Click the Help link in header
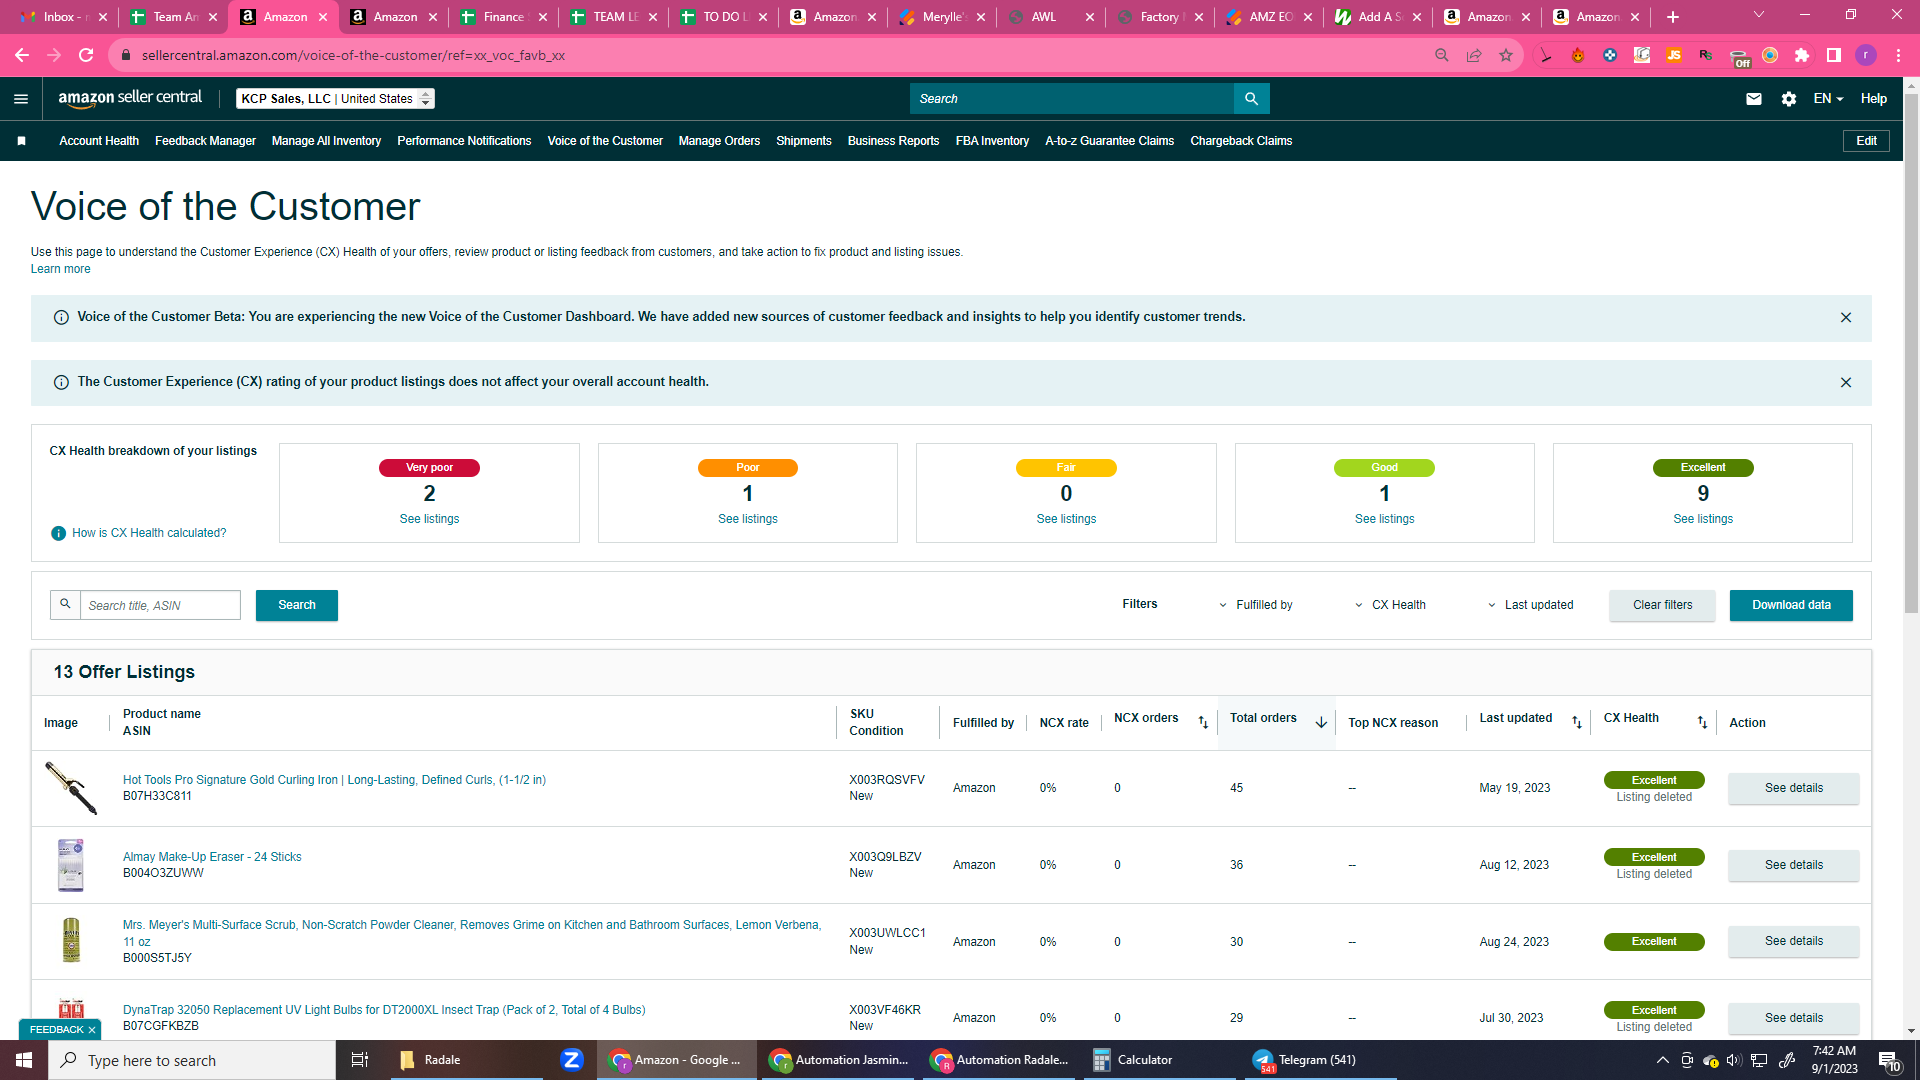 click(1873, 99)
